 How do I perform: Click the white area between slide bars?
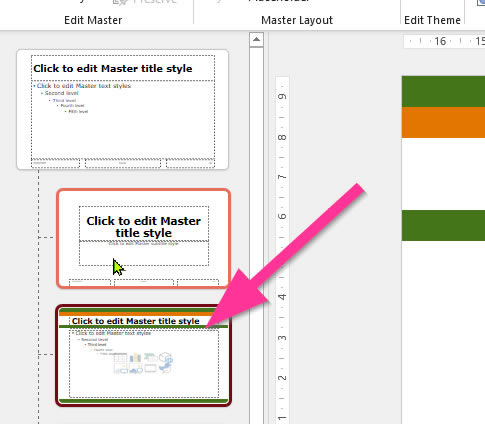click(x=443, y=174)
